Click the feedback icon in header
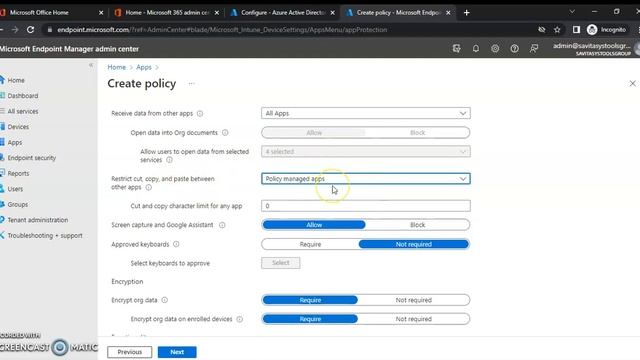The width and height of the screenshot is (640, 360). (534, 49)
